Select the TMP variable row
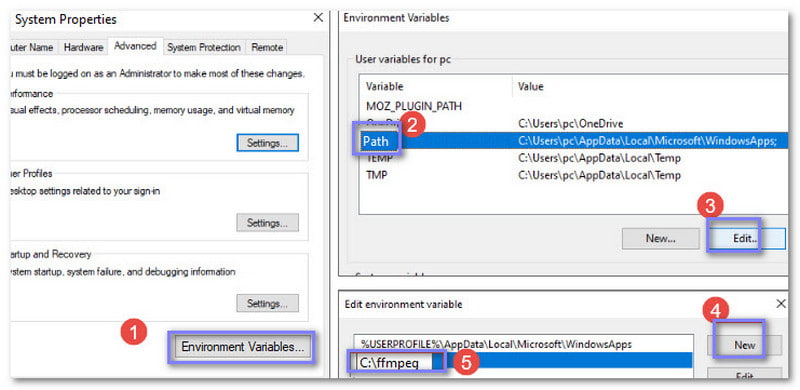This screenshot has width=800, height=390. (573, 176)
